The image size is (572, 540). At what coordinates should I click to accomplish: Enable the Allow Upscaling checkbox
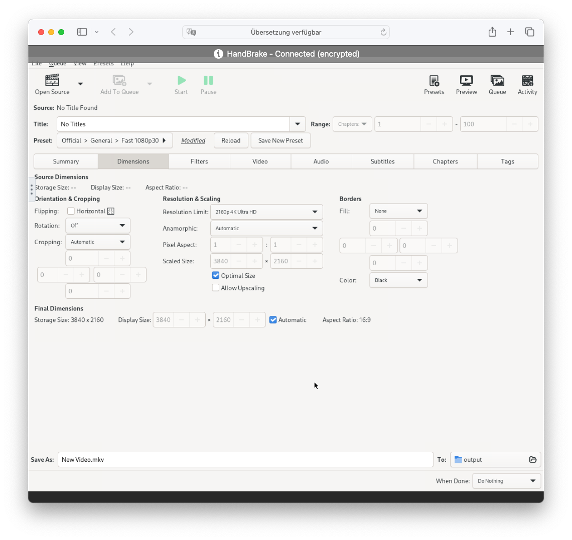tap(215, 288)
